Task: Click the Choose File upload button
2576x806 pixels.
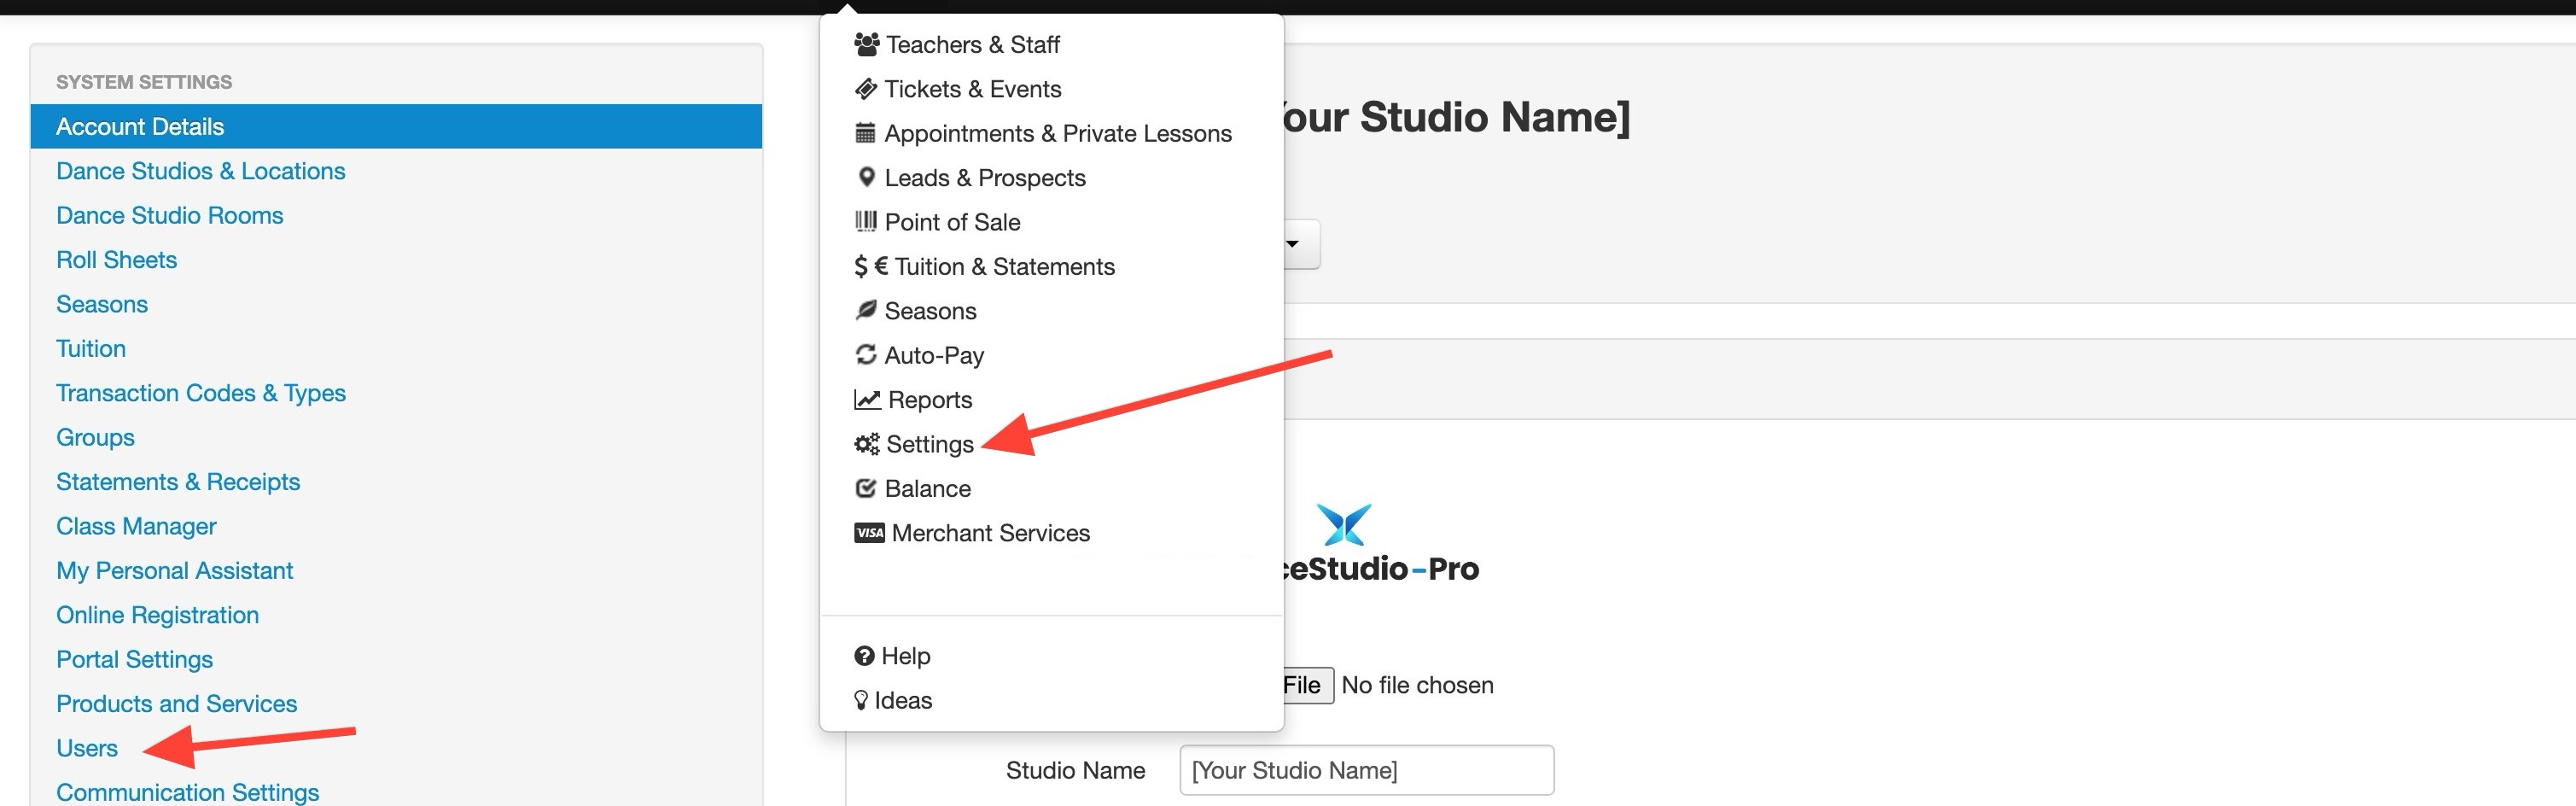Action: point(1303,686)
